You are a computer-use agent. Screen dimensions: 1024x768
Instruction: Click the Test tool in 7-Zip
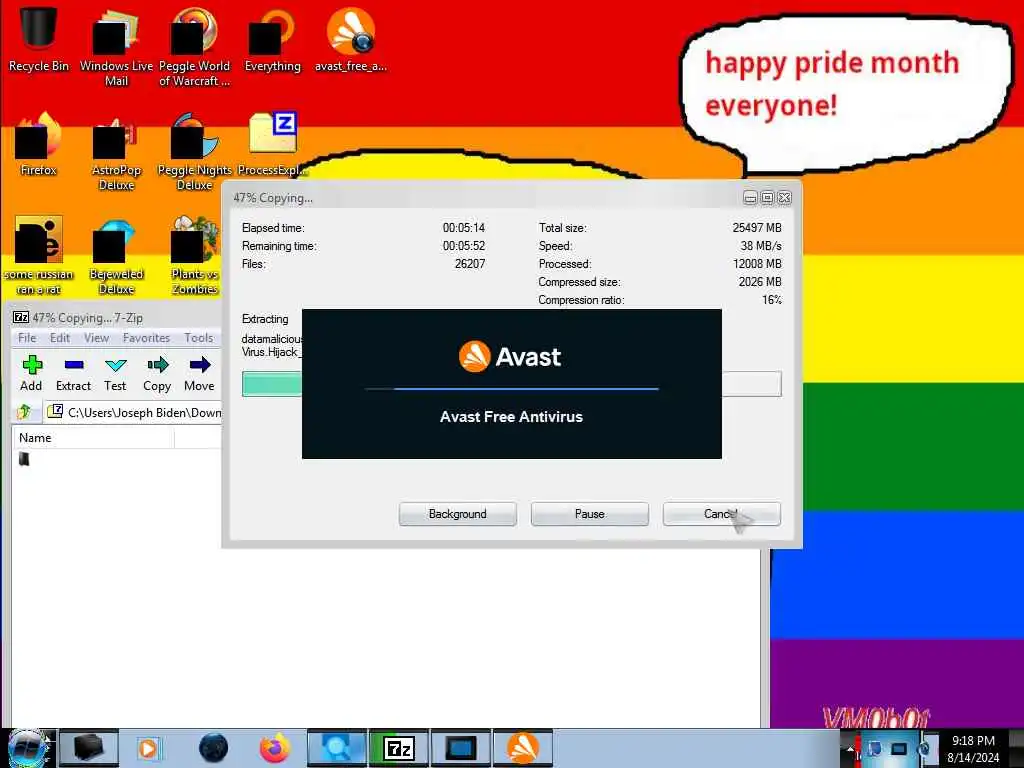115,374
